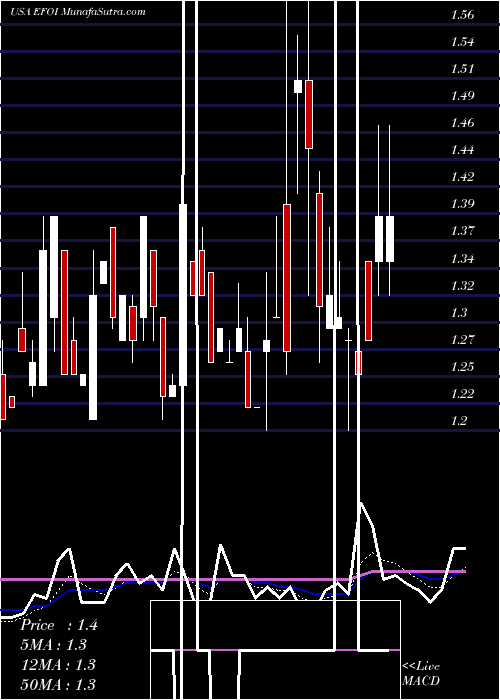Screen dimensions: 500x700
Task: Click the last white candlestick on the right
Action: (390, 239)
